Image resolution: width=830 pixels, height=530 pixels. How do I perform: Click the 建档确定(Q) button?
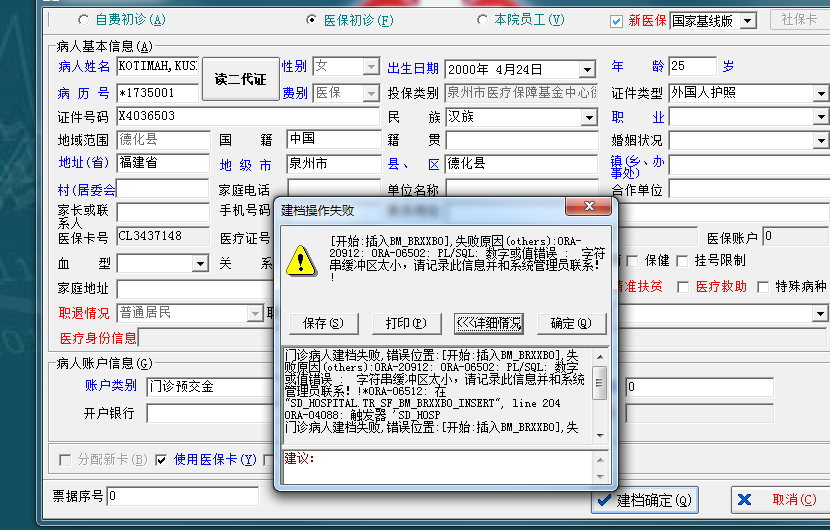click(645, 500)
